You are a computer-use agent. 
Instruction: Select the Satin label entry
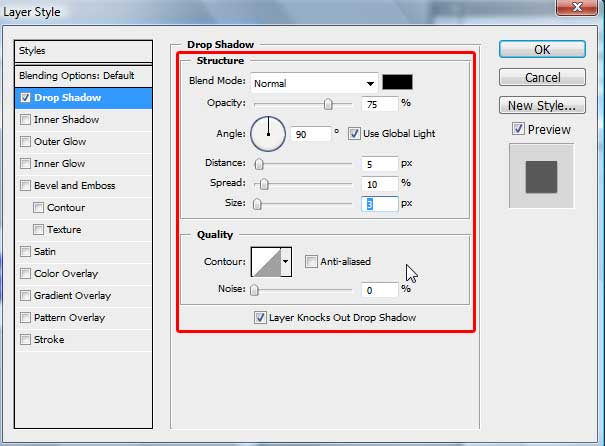(45, 252)
